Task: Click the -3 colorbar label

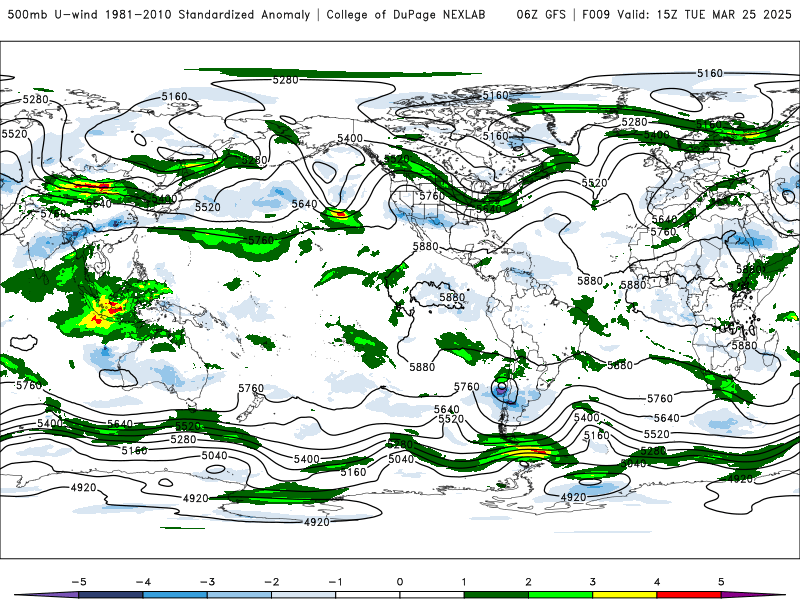Action: pos(207,582)
